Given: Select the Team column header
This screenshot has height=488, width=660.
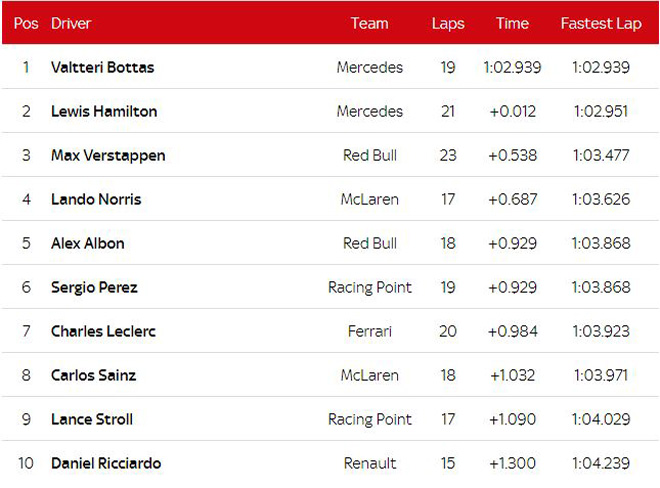Looking at the screenshot, I should 369,23.
